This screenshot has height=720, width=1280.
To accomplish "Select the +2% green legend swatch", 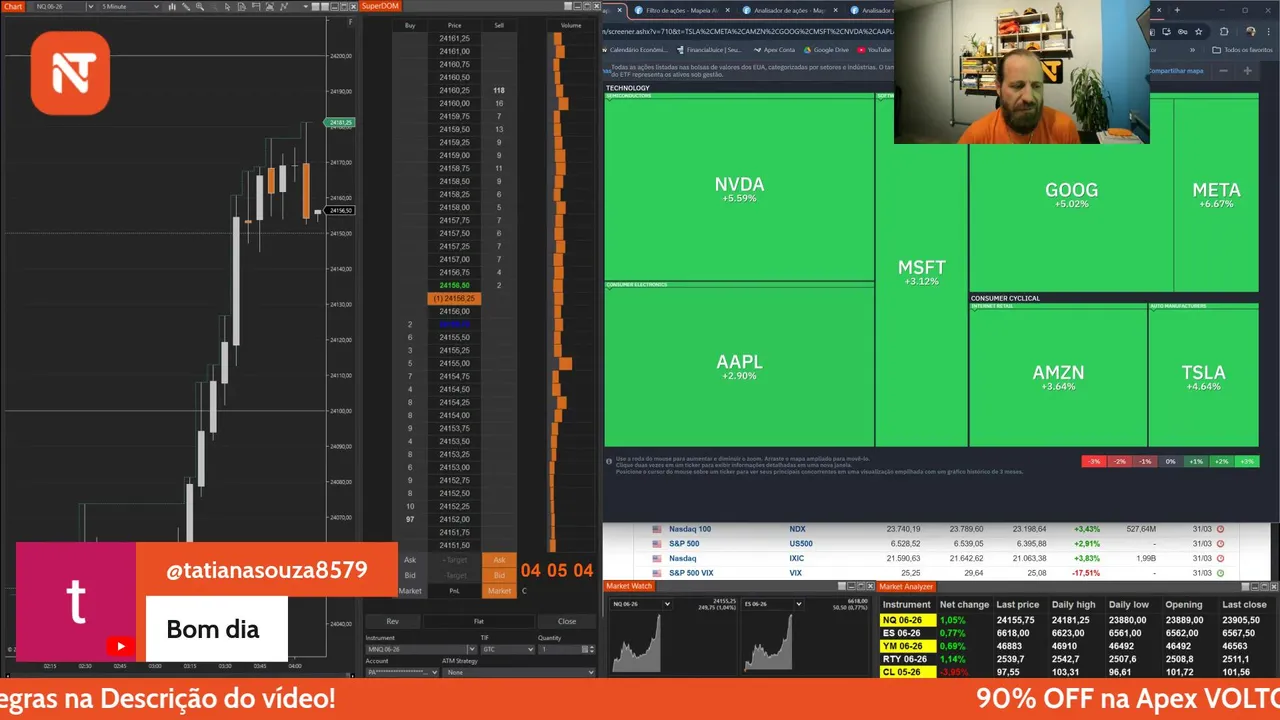I will pos(1221,461).
